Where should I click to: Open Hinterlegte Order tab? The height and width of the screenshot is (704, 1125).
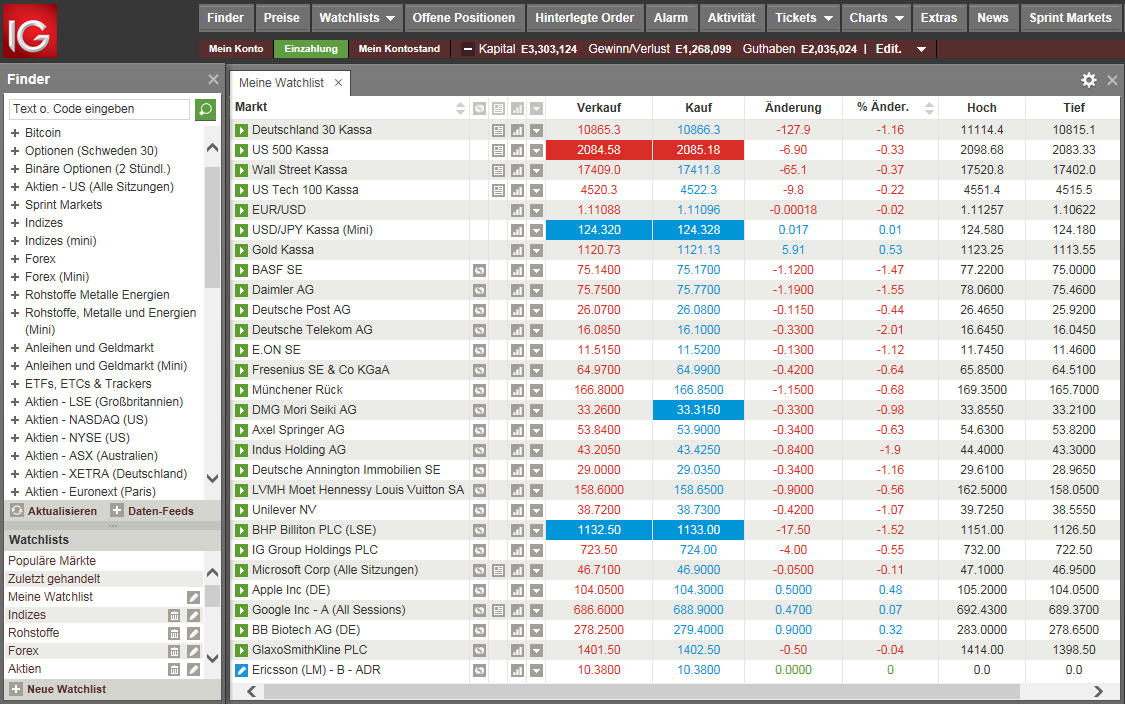[x=584, y=18]
